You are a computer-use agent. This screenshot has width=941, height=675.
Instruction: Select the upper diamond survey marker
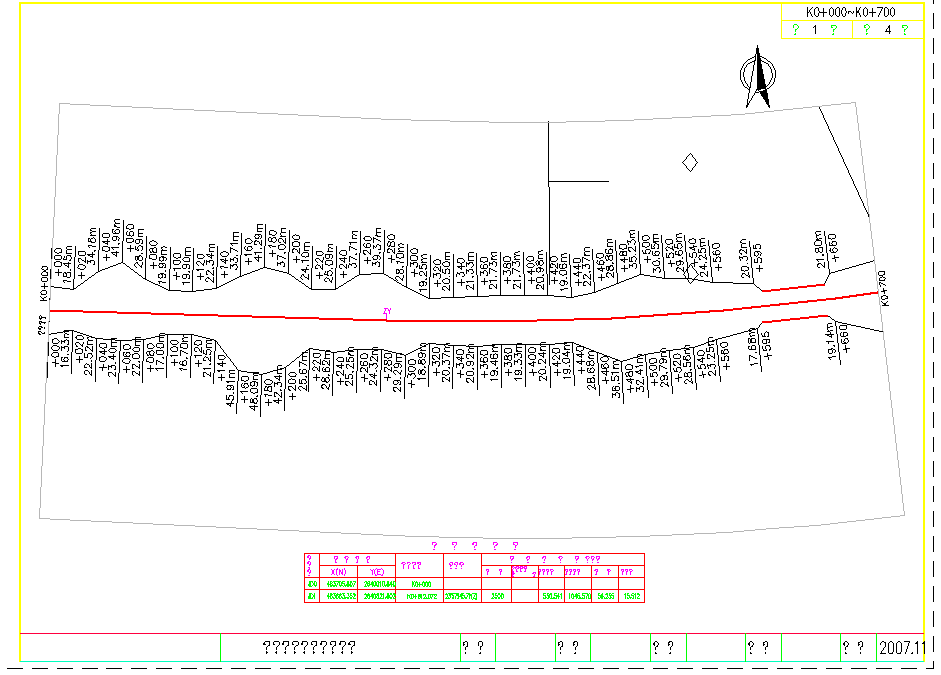(x=689, y=162)
